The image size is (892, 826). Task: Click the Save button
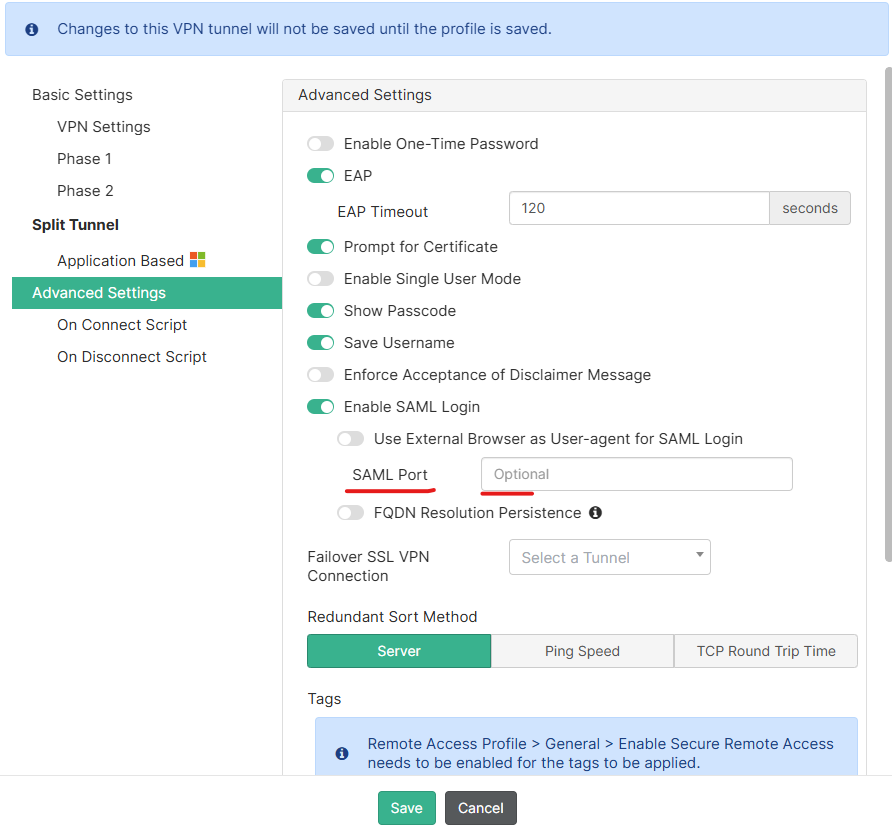(406, 808)
